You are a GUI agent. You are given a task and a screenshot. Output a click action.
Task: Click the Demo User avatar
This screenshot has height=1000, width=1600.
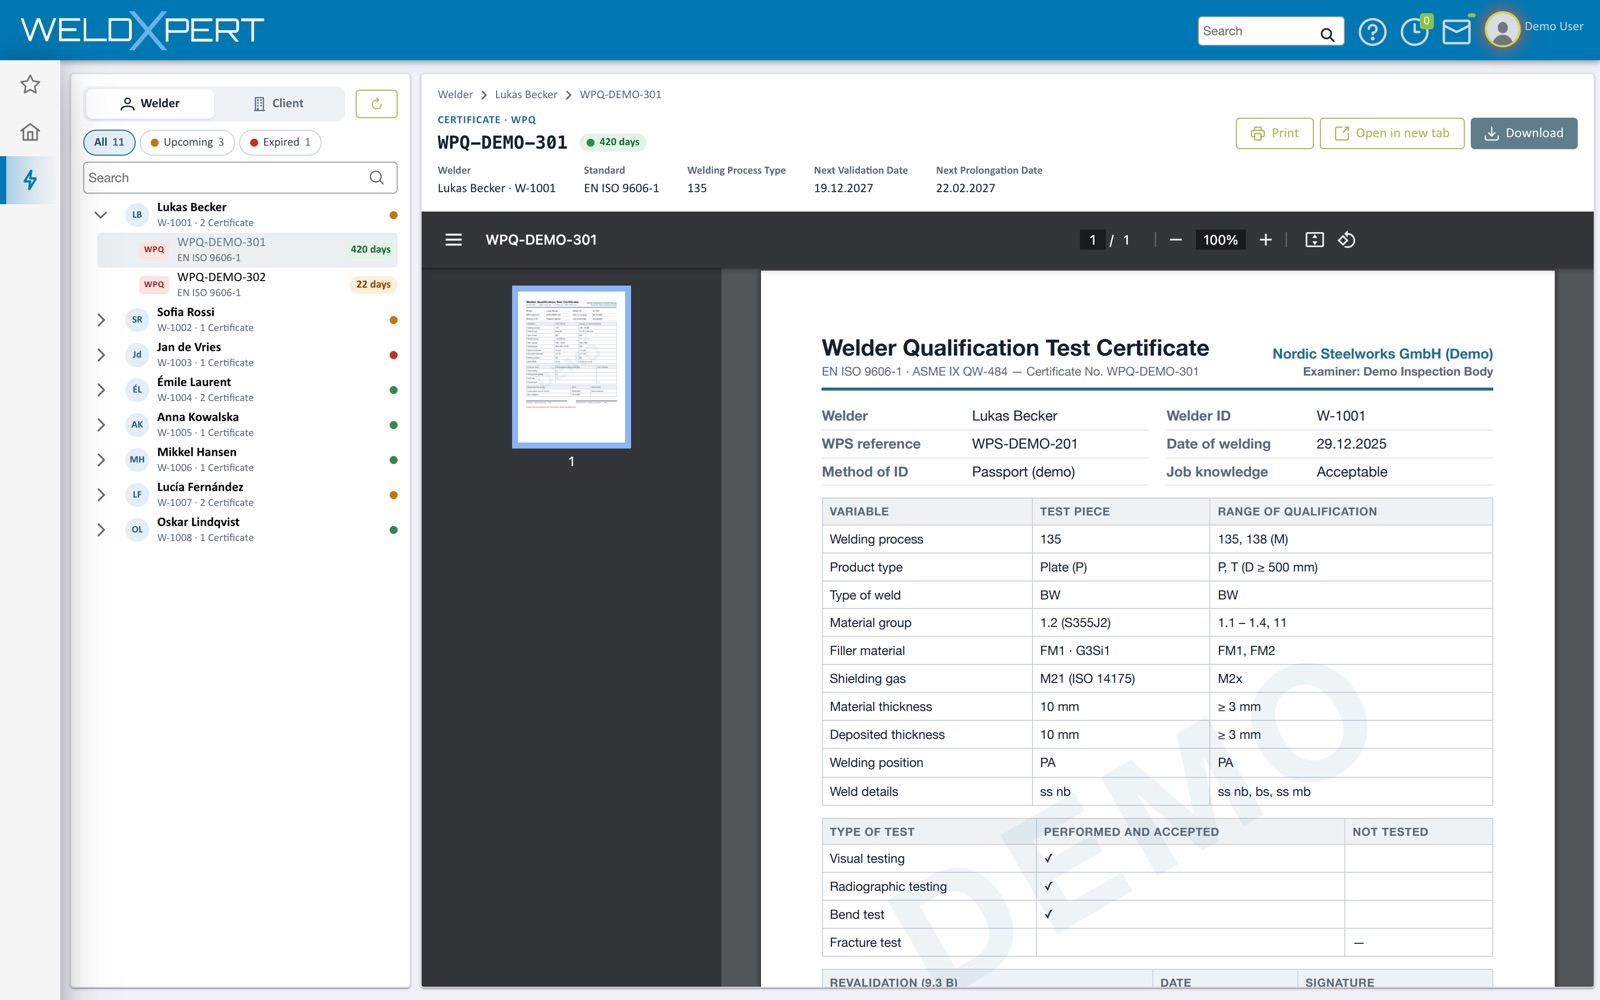[x=1502, y=30]
